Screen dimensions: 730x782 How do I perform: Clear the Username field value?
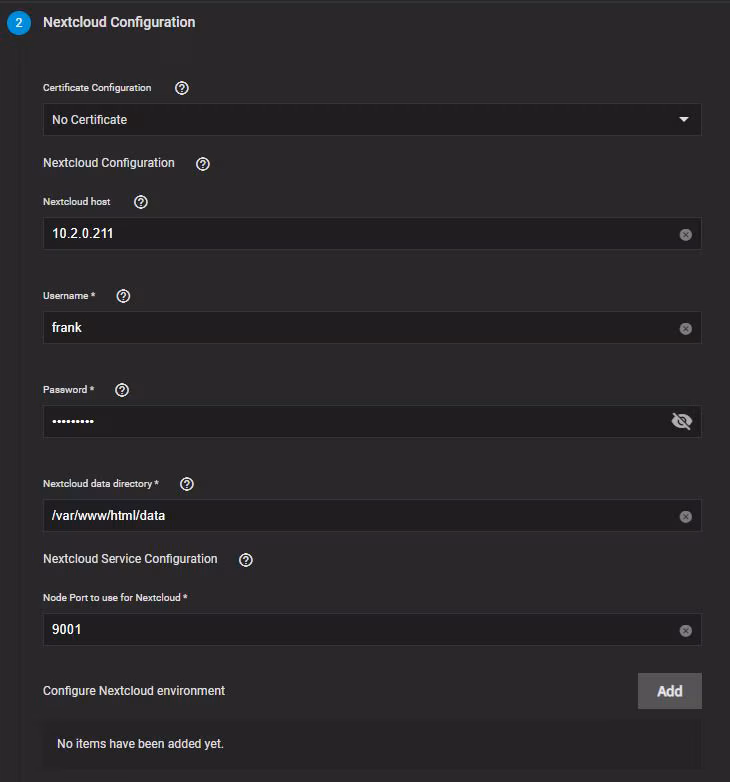[x=685, y=328]
